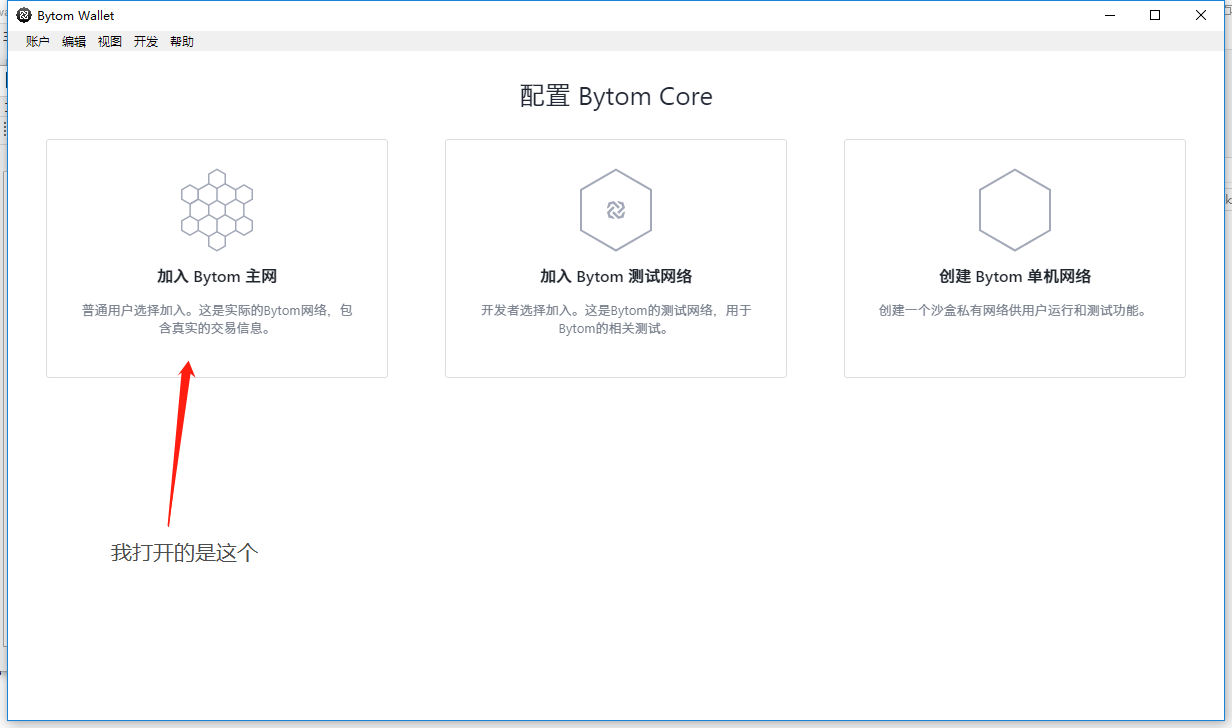Click Bytom Wallet title bar app icon

click(24, 15)
